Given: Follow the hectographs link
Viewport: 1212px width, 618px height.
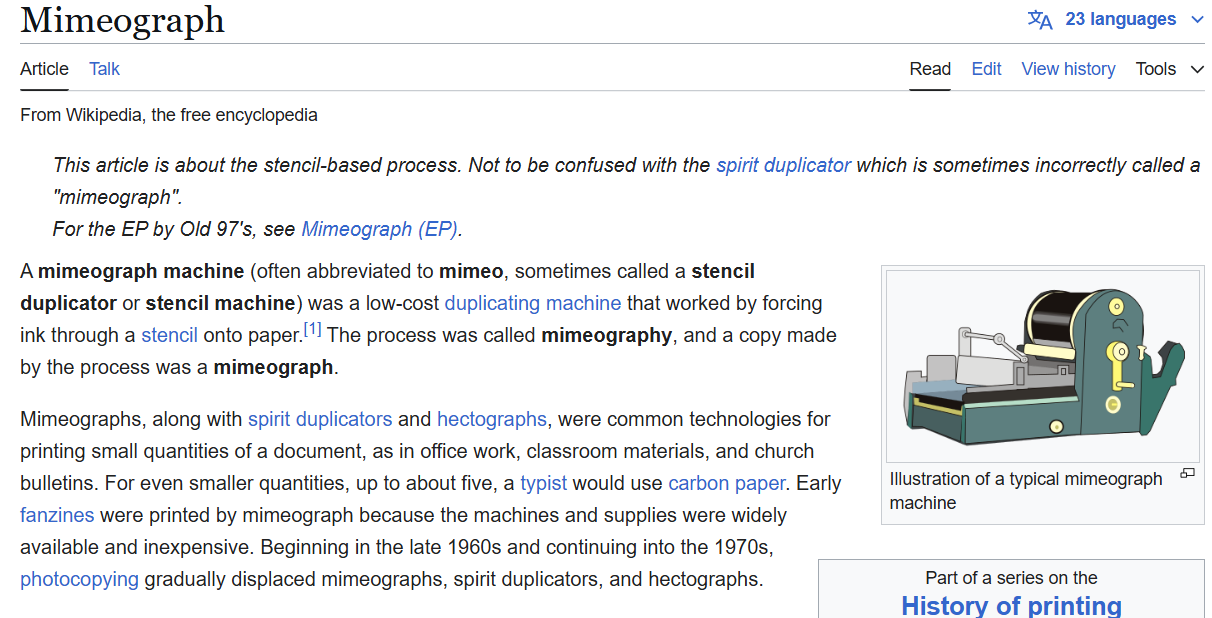Looking at the screenshot, I should coord(492,419).
